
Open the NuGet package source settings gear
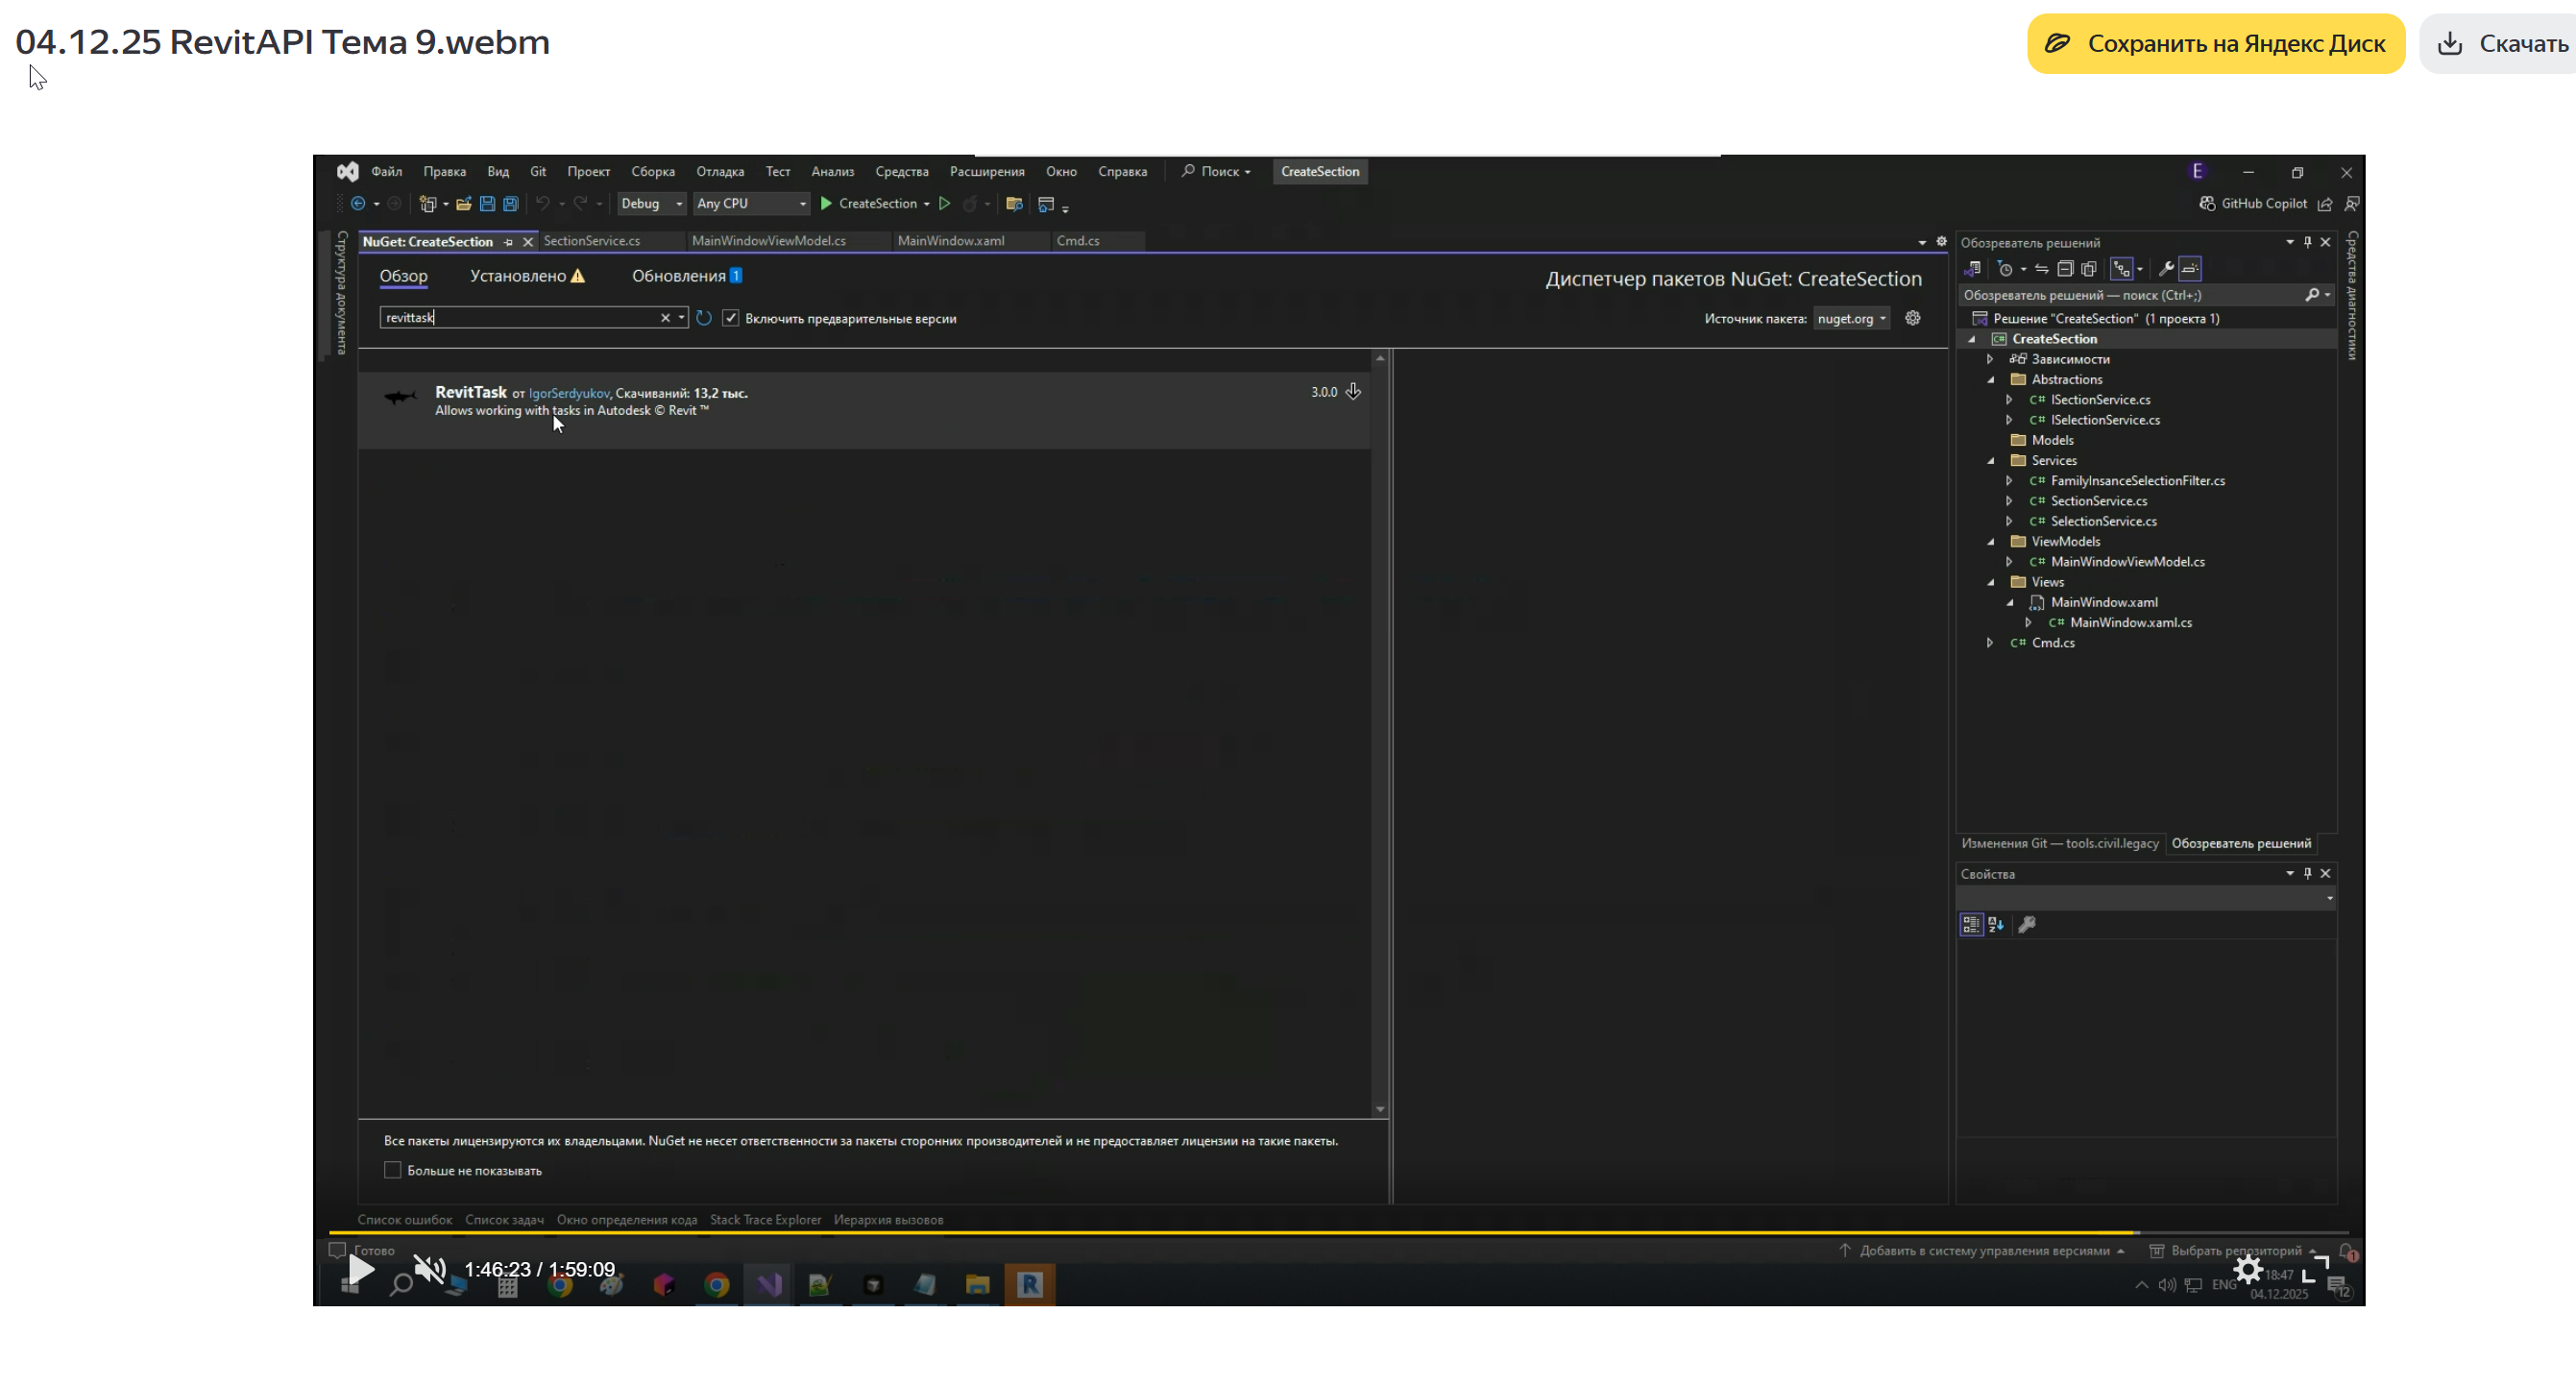(1912, 318)
